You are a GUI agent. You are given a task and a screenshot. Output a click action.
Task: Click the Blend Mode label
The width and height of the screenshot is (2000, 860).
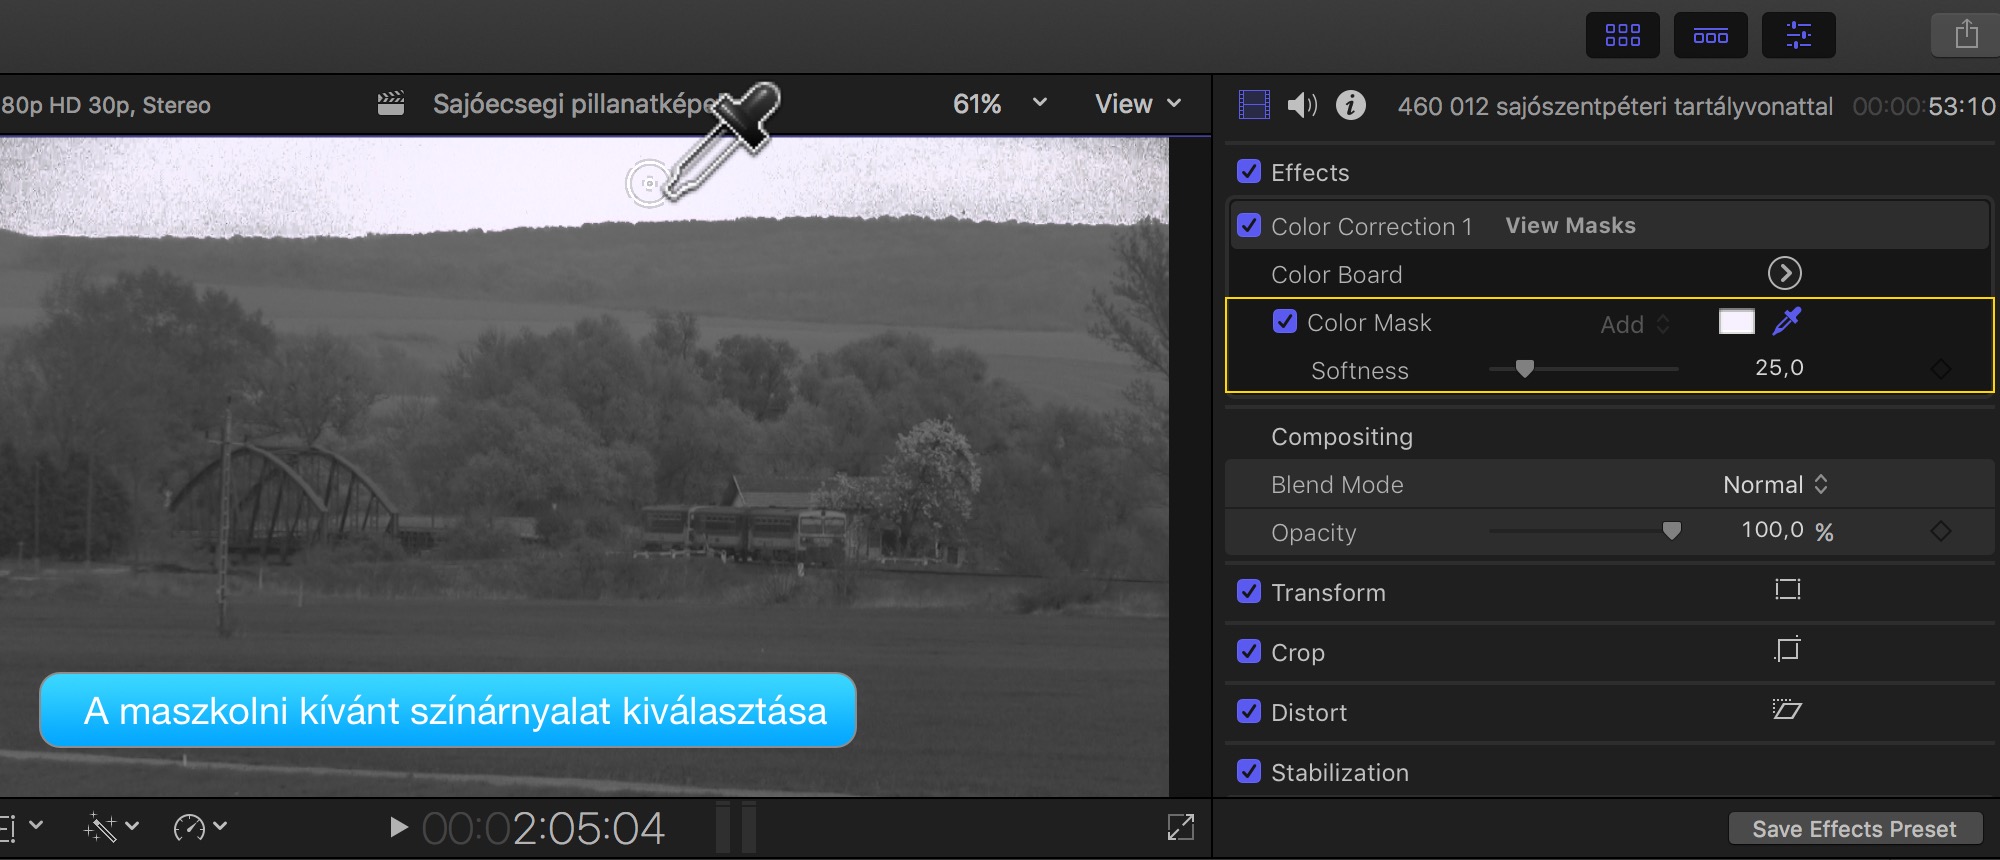1337,485
